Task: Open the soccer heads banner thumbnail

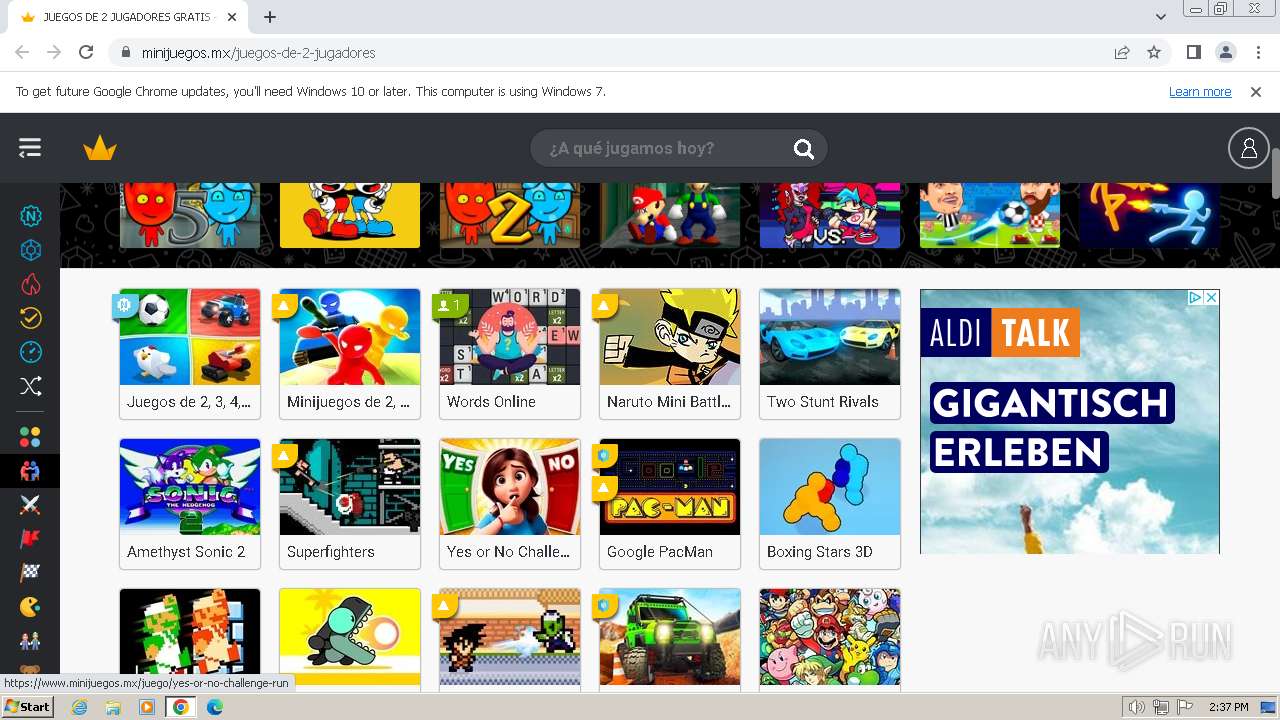Action: [x=990, y=215]
